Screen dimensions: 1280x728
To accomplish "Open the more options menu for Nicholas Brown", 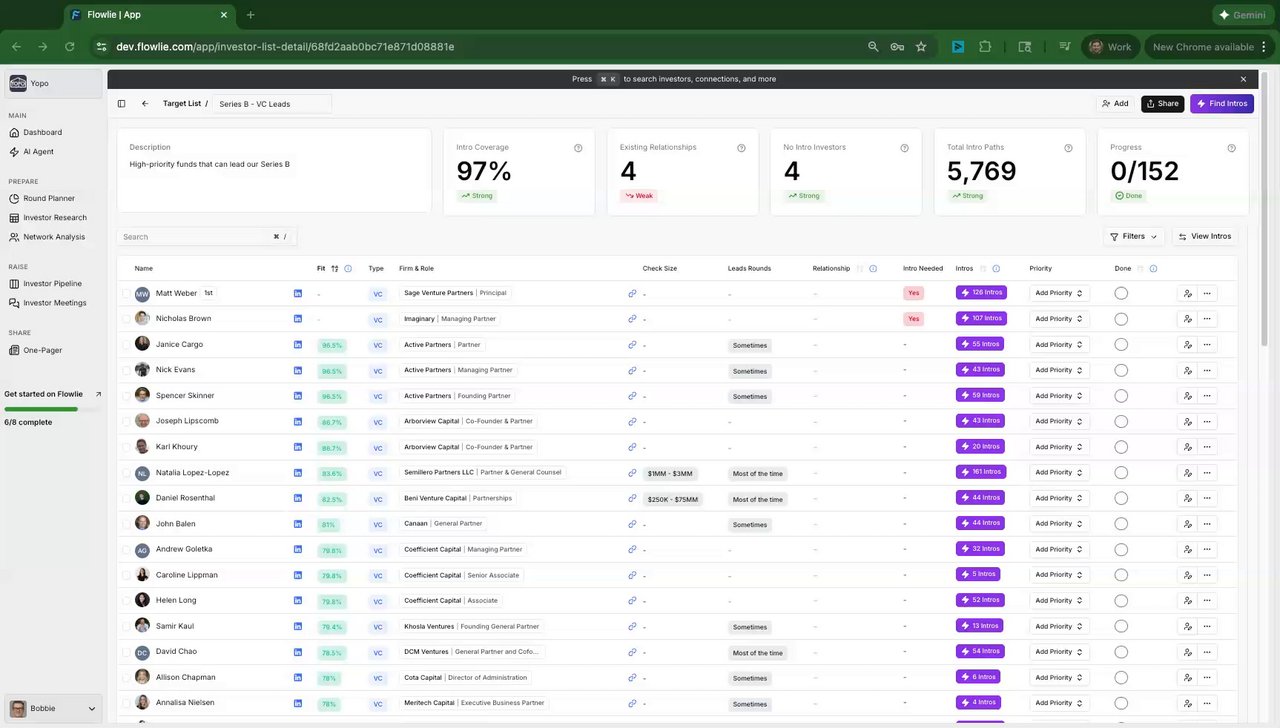I will point(1207,319).
